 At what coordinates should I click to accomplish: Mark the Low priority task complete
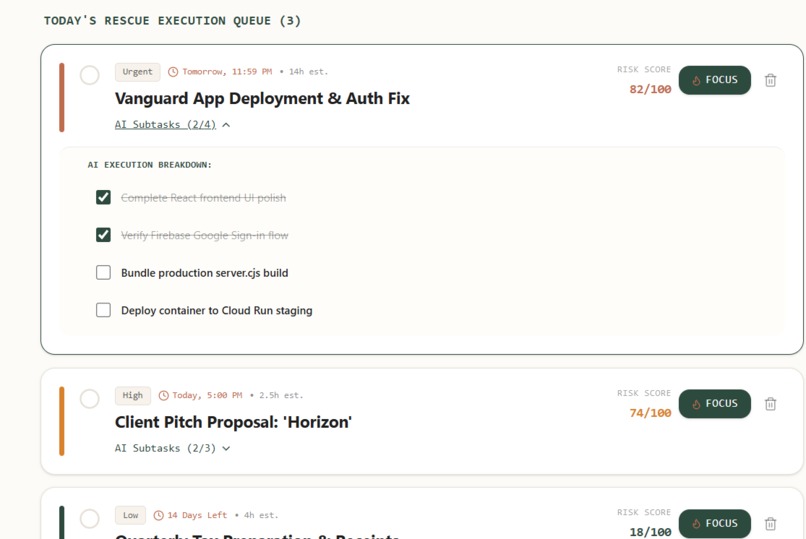(89, 518)
